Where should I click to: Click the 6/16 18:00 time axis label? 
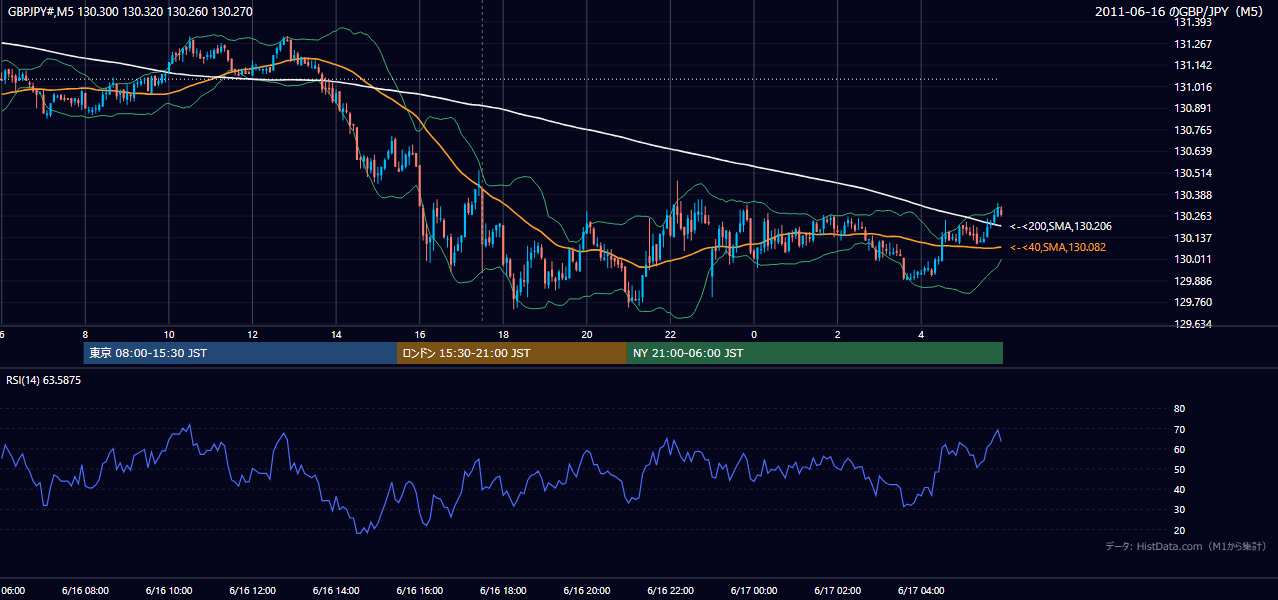click(503, 591)
